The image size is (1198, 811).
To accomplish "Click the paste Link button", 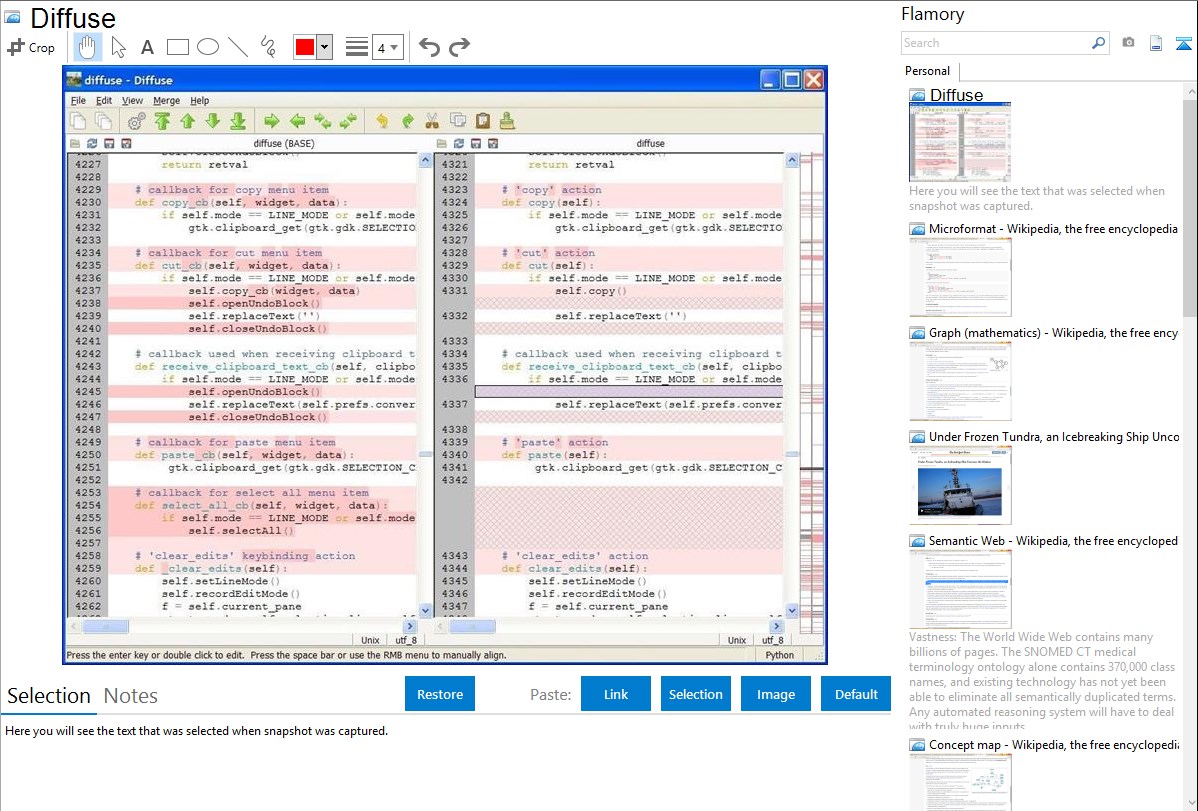I will (616, 694).
